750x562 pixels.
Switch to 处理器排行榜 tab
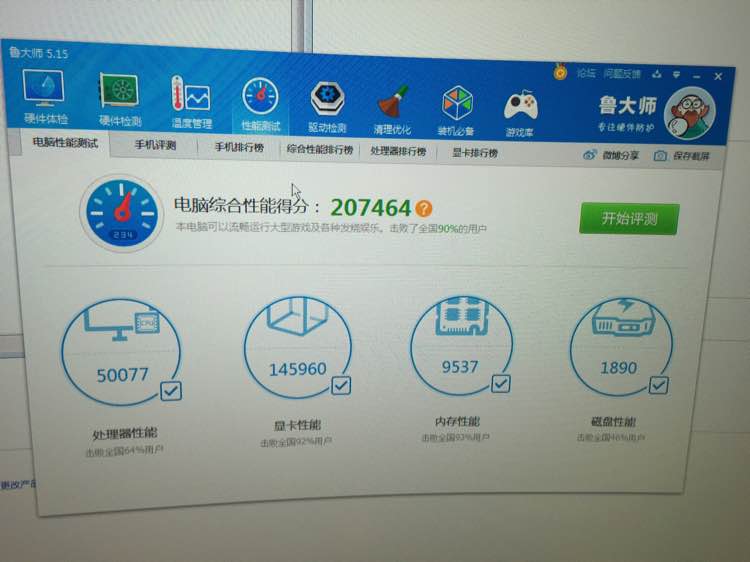[x=398, y=152]
